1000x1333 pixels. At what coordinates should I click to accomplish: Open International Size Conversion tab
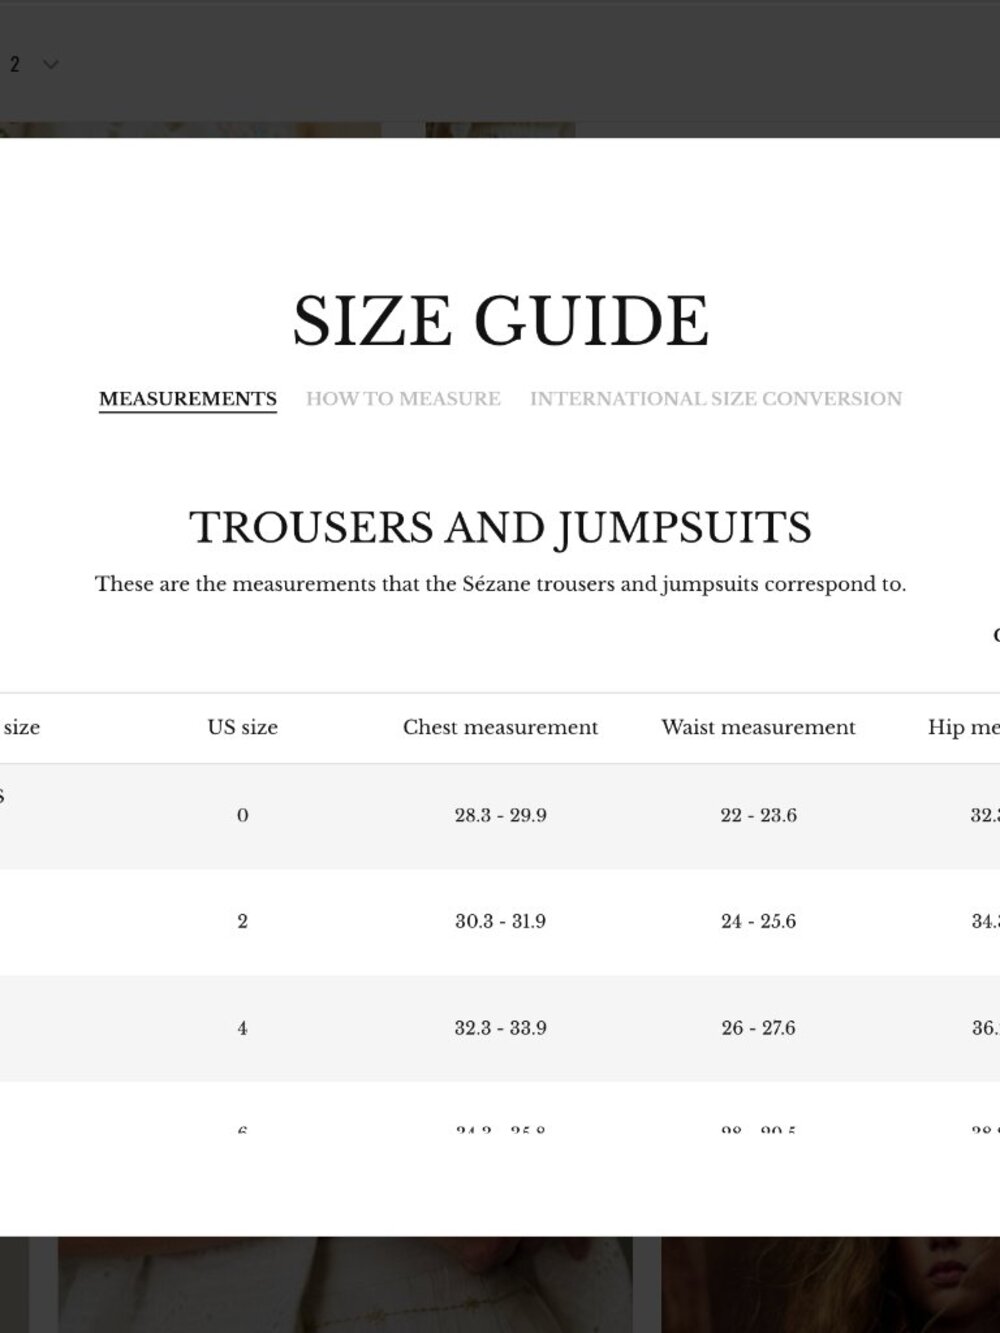[x=716, y=399]
